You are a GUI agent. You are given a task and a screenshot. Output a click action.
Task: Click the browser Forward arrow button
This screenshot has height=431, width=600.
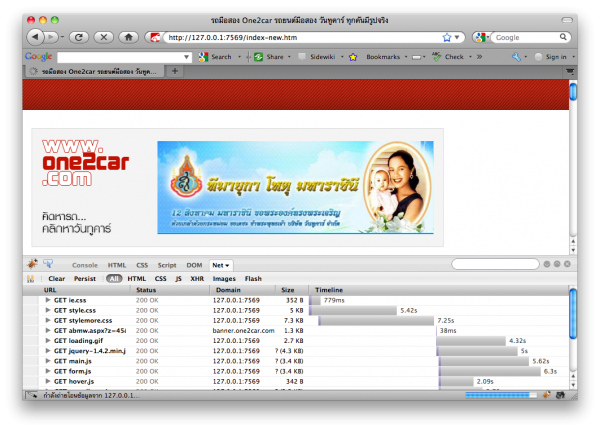(51, 37)
